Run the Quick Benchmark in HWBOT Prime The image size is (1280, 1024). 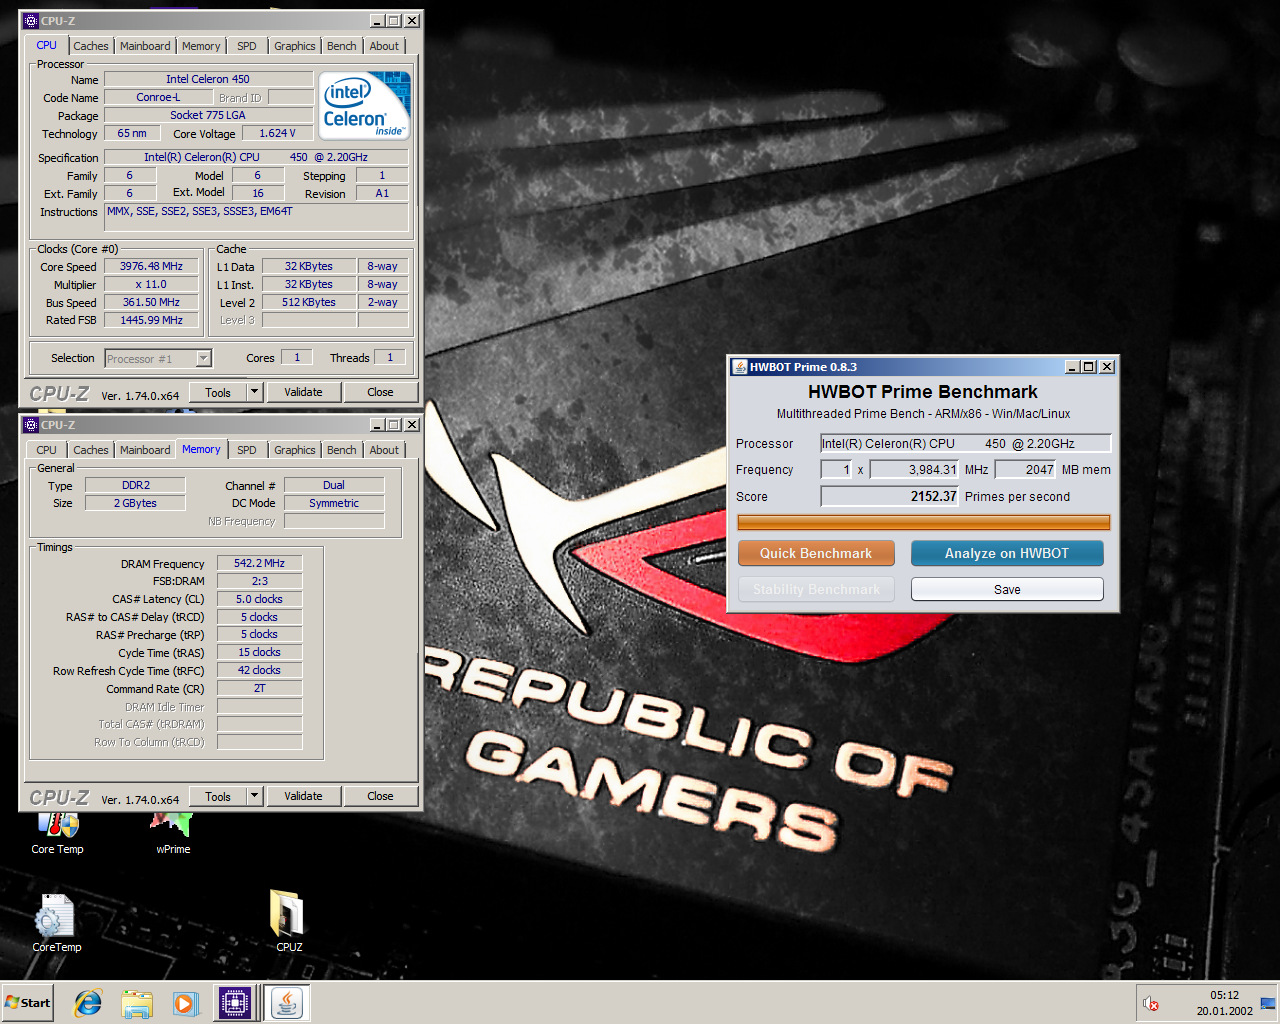point(816,553)
